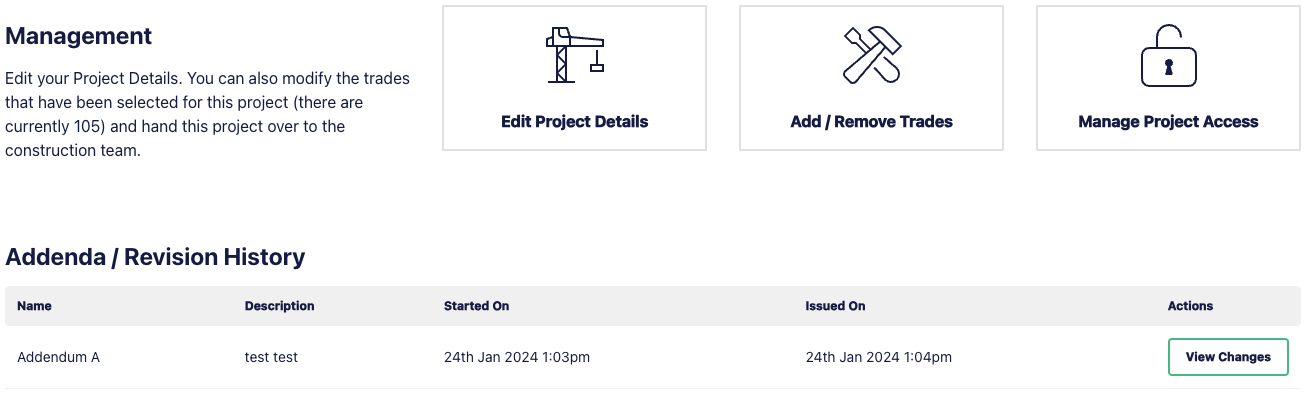Click the 1:03pm started date cell
Screen dimensions: 1310x420
point(517,357)
